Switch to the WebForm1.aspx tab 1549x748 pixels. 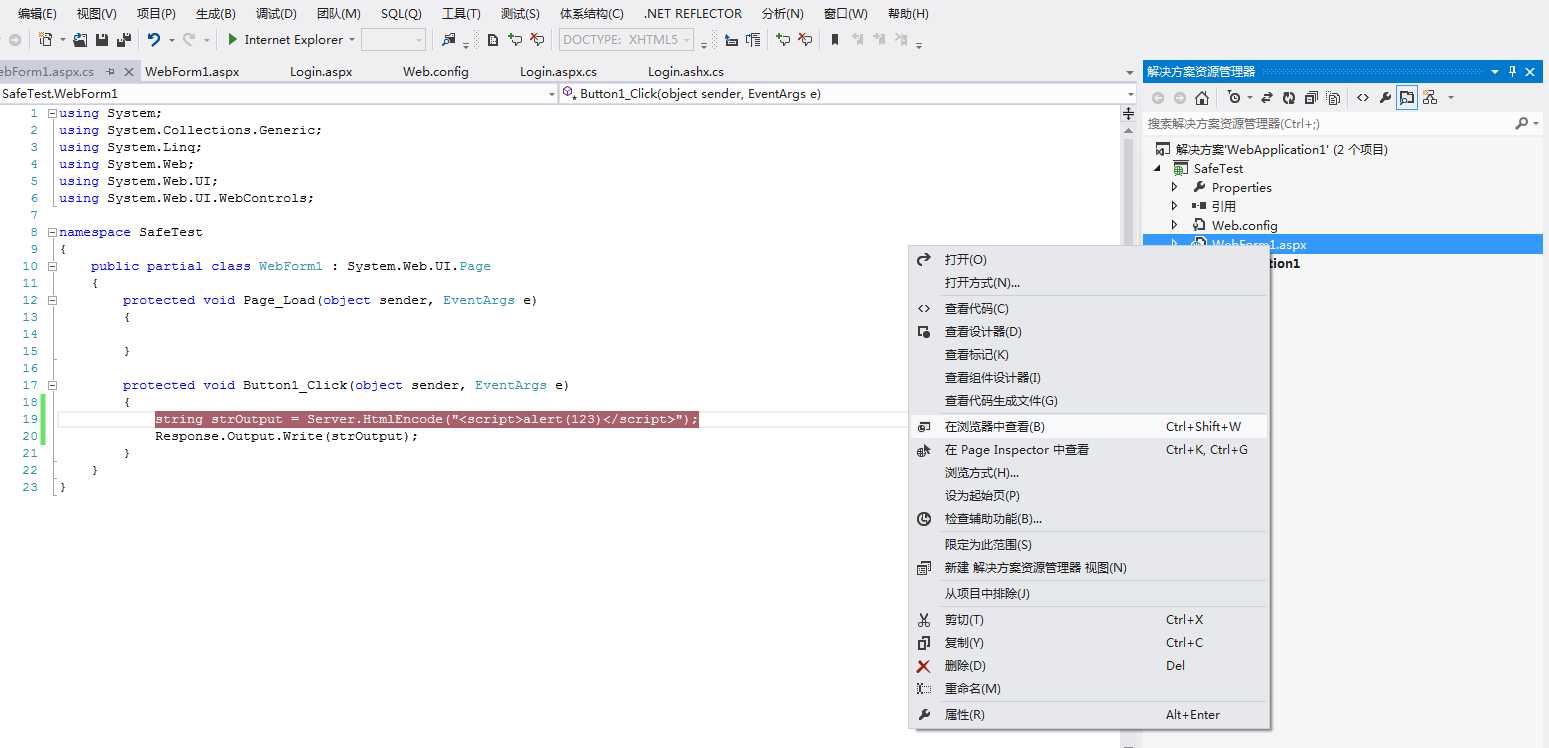point(192,72)
